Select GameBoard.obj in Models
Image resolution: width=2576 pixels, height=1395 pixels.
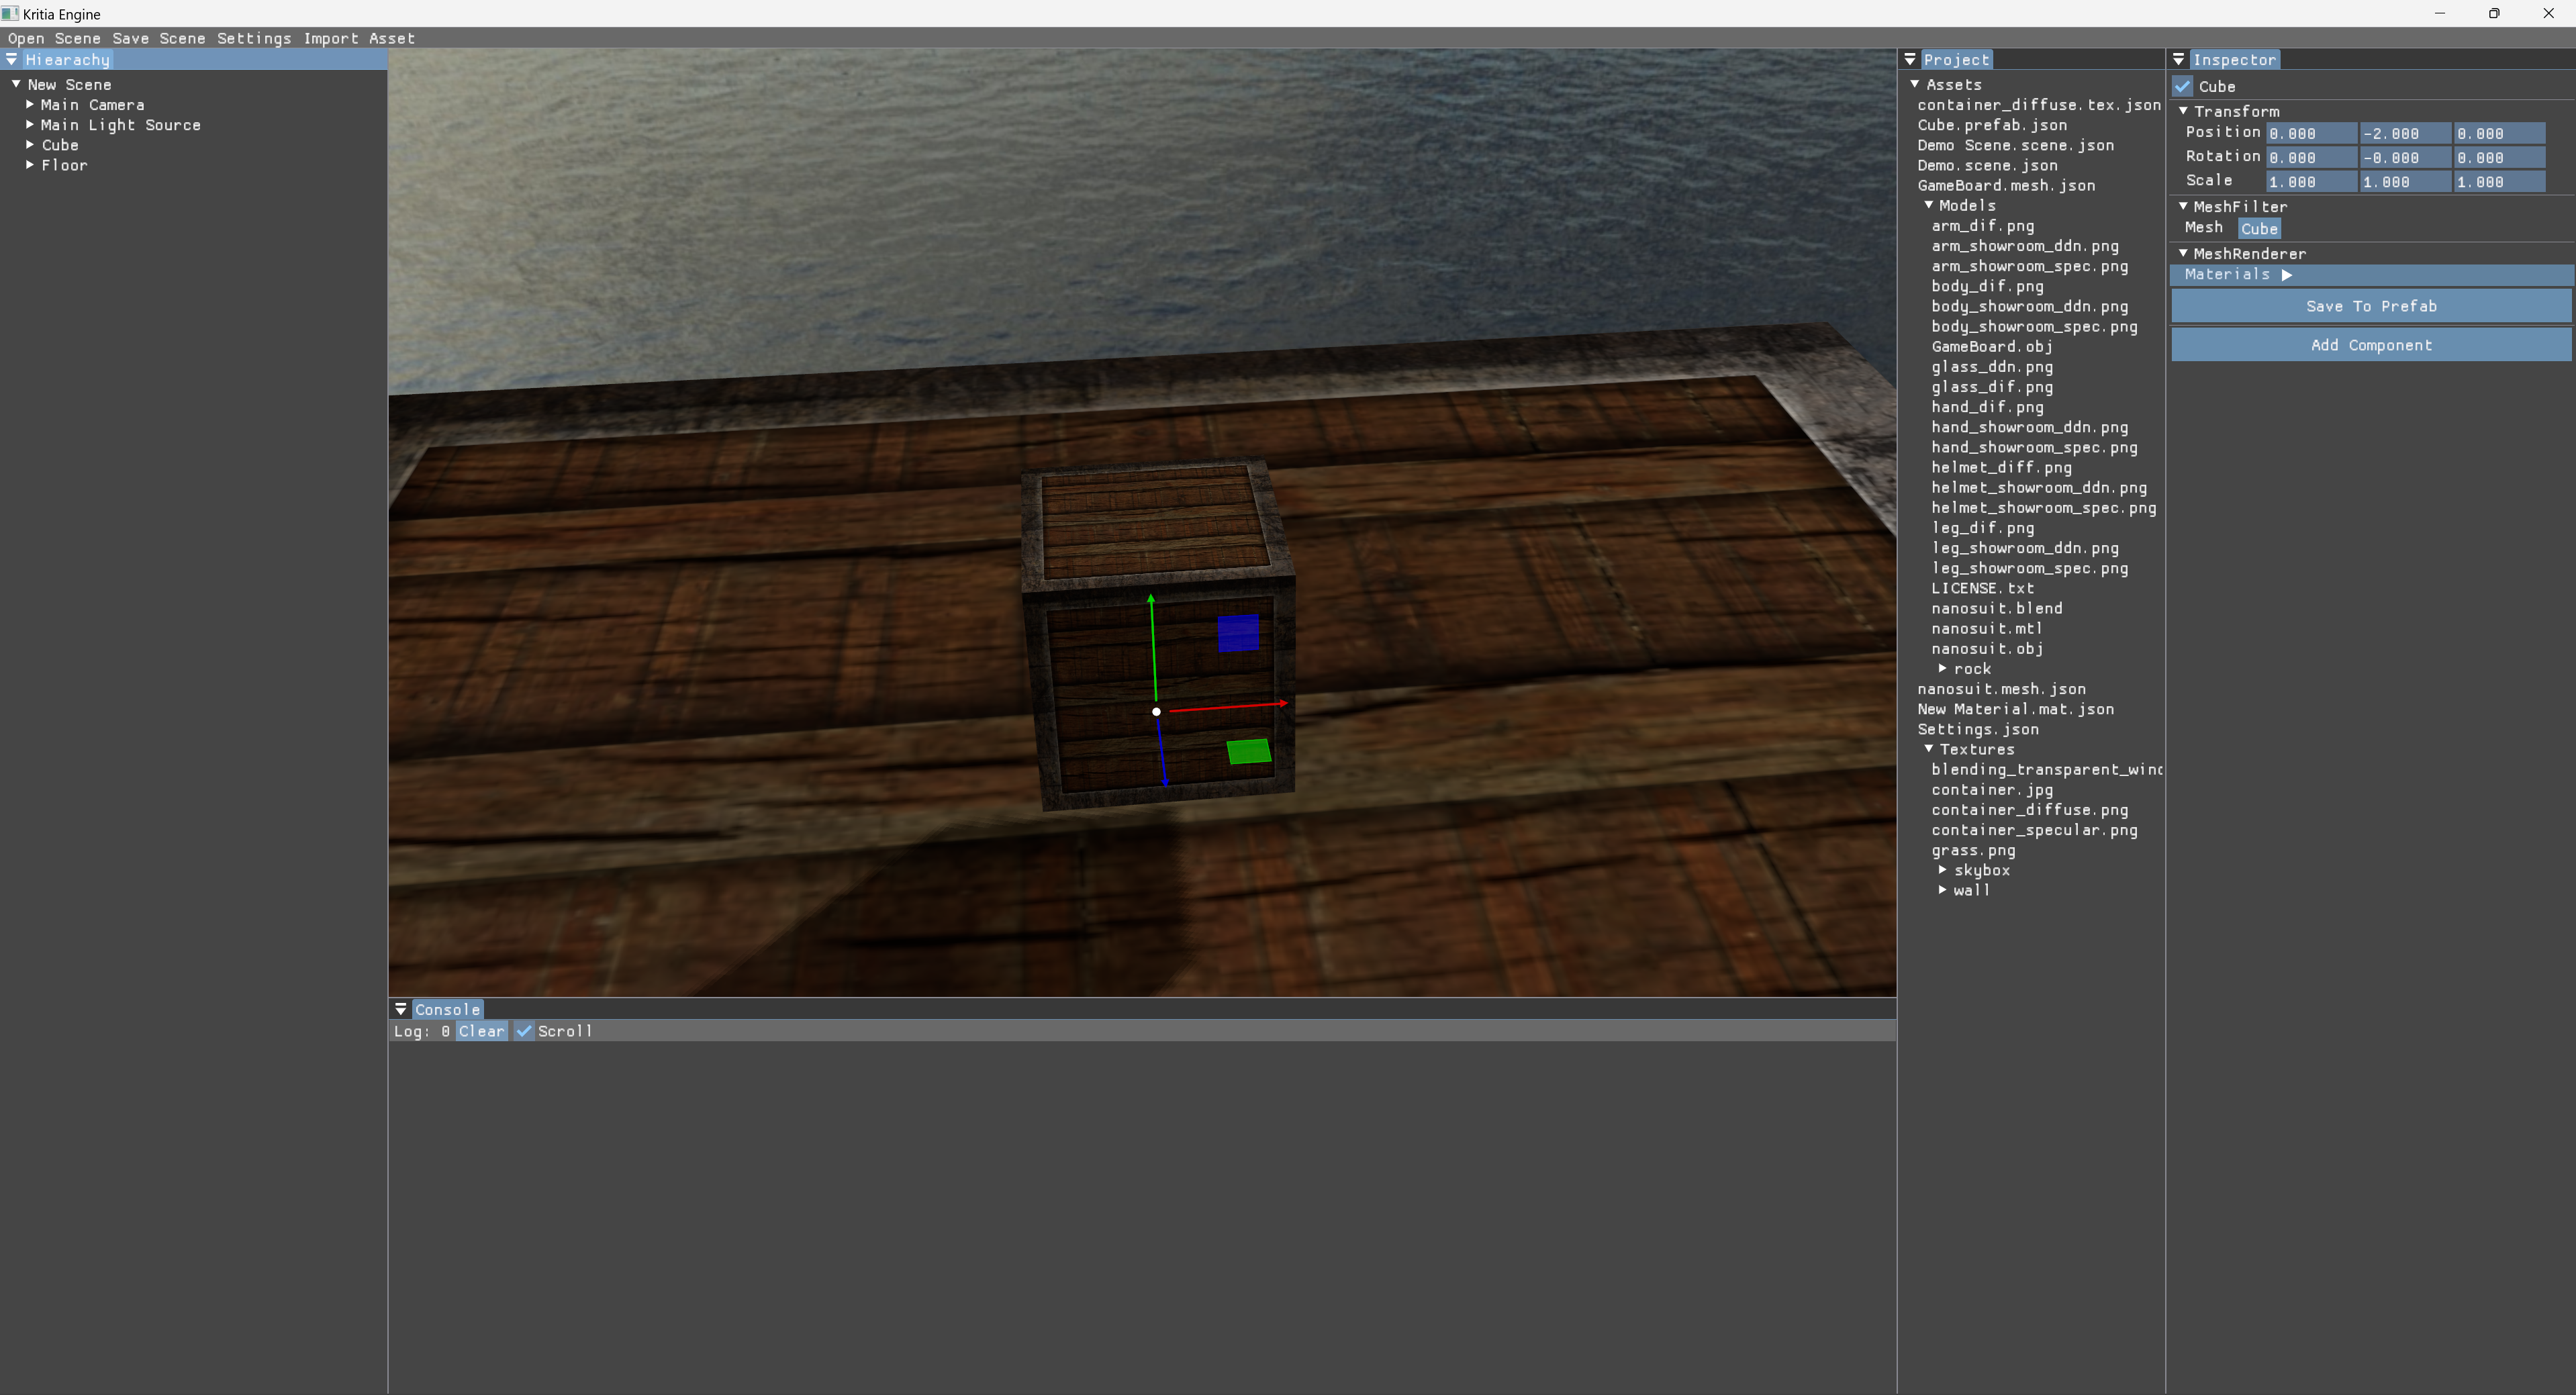(1991, 346)
